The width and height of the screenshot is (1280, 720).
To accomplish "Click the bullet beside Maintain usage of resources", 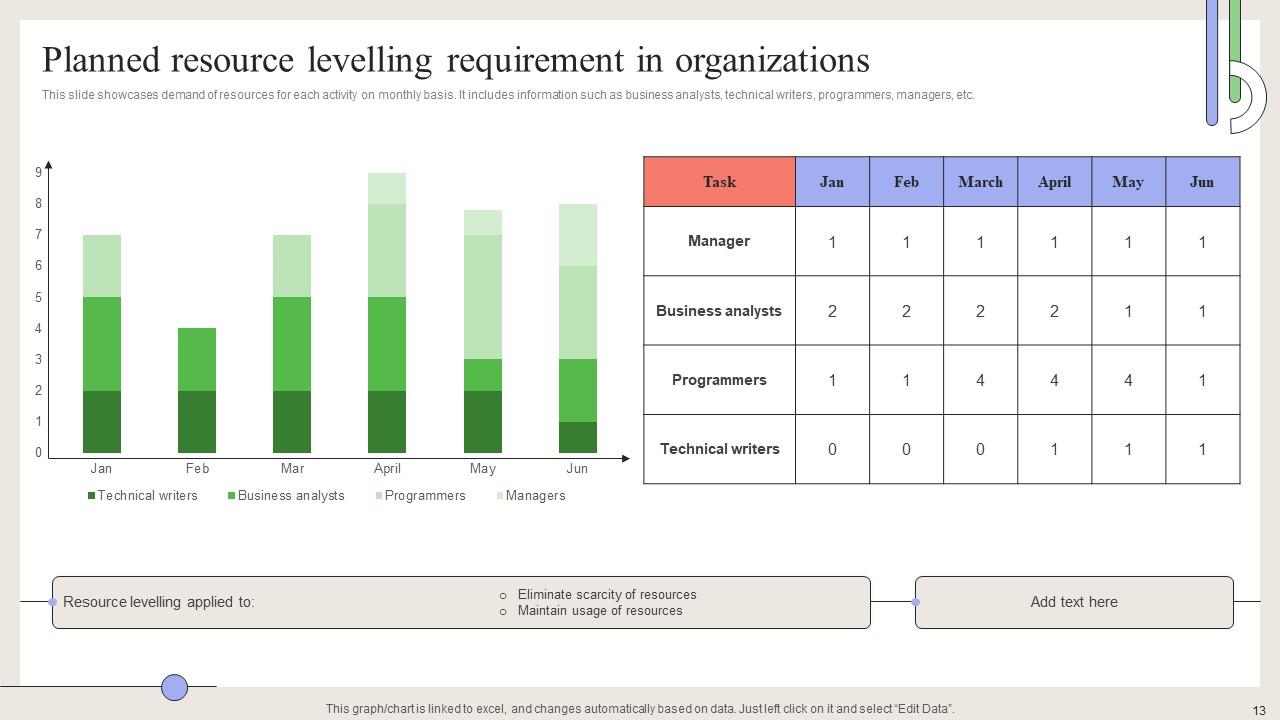I will (x=501, y=611).
